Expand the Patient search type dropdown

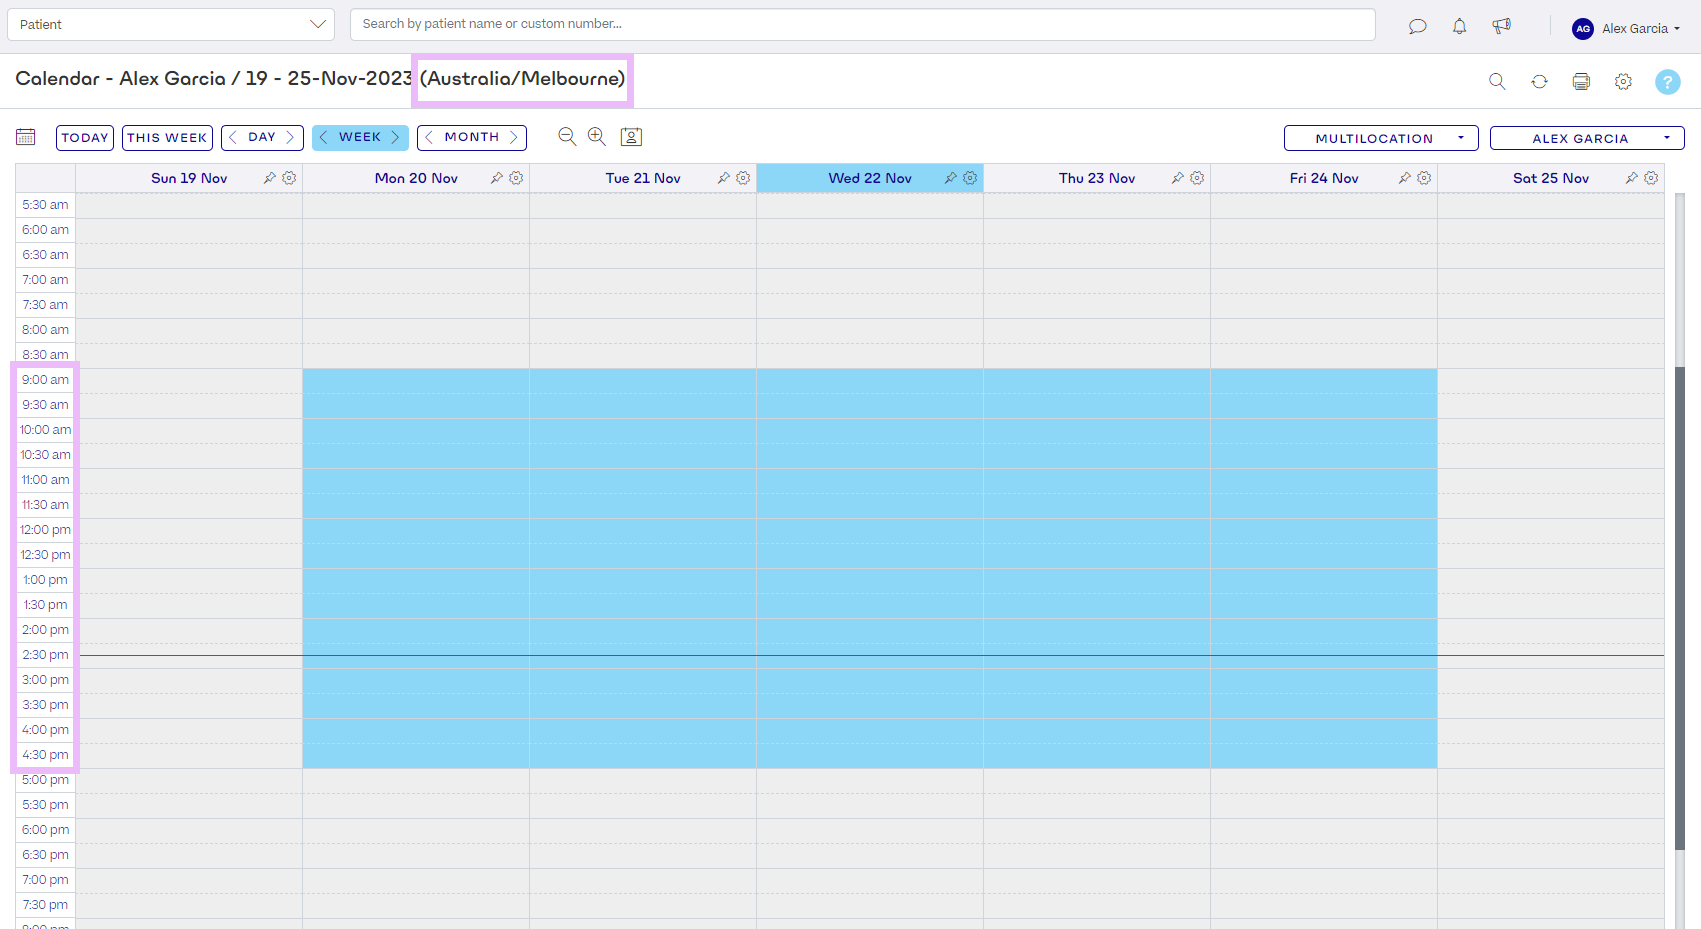171,24
